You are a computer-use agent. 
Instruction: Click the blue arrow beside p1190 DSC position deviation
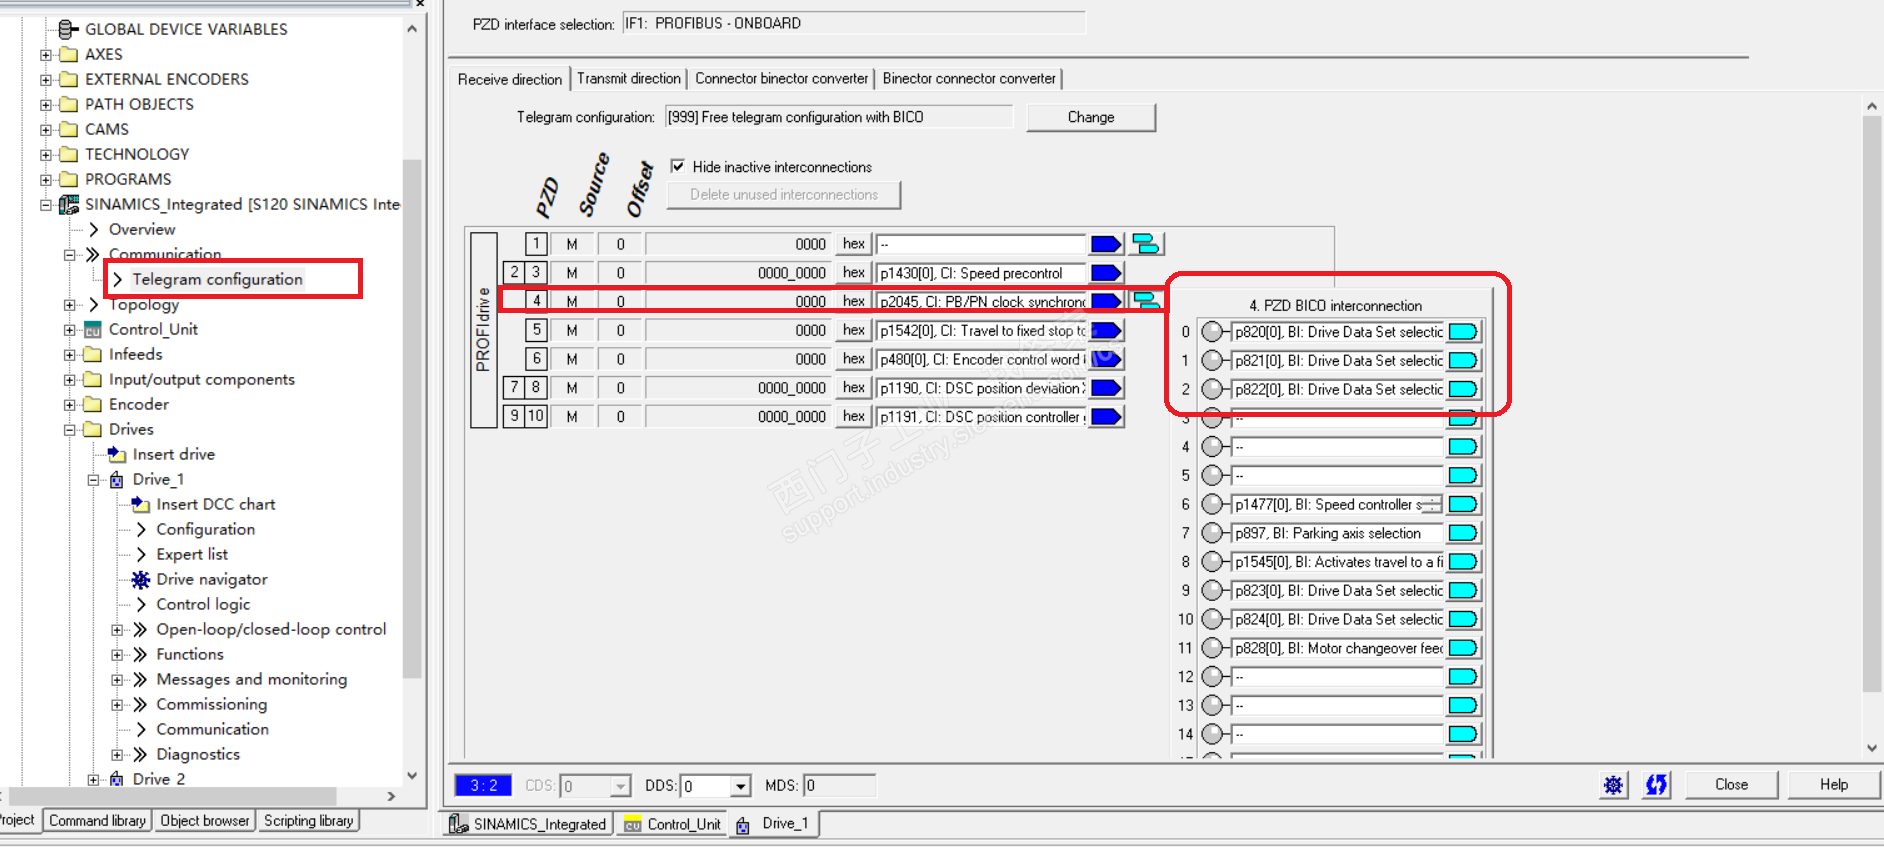tap(1106, 388)
